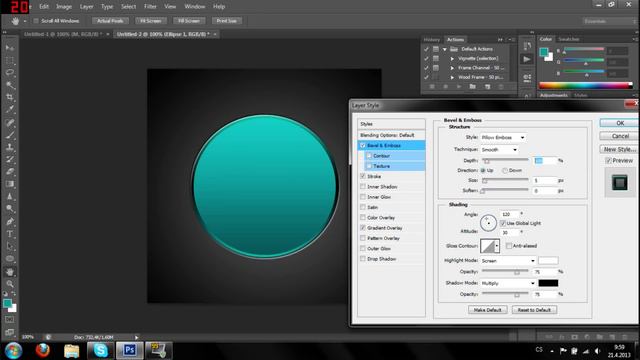640x360 pixels.
Task: Select the Hand tool in toolbox
Action: (x=9, y=271)
